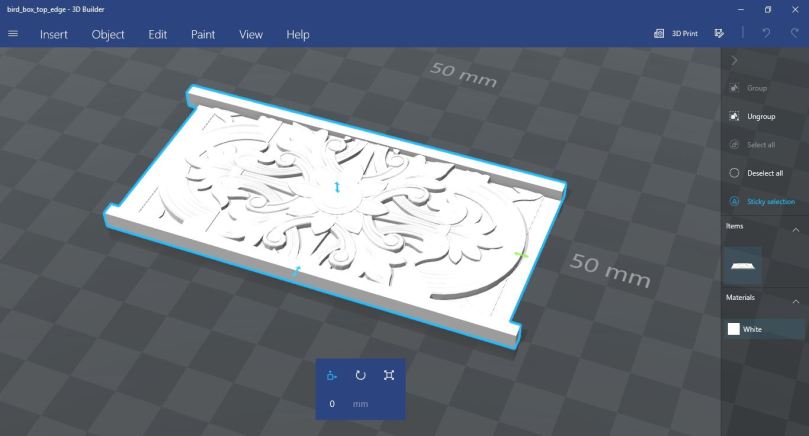Image resolution: width=809 pixels, height=436 pixels.
Task: Click the green axis handle on model
Action: point(521,255)
